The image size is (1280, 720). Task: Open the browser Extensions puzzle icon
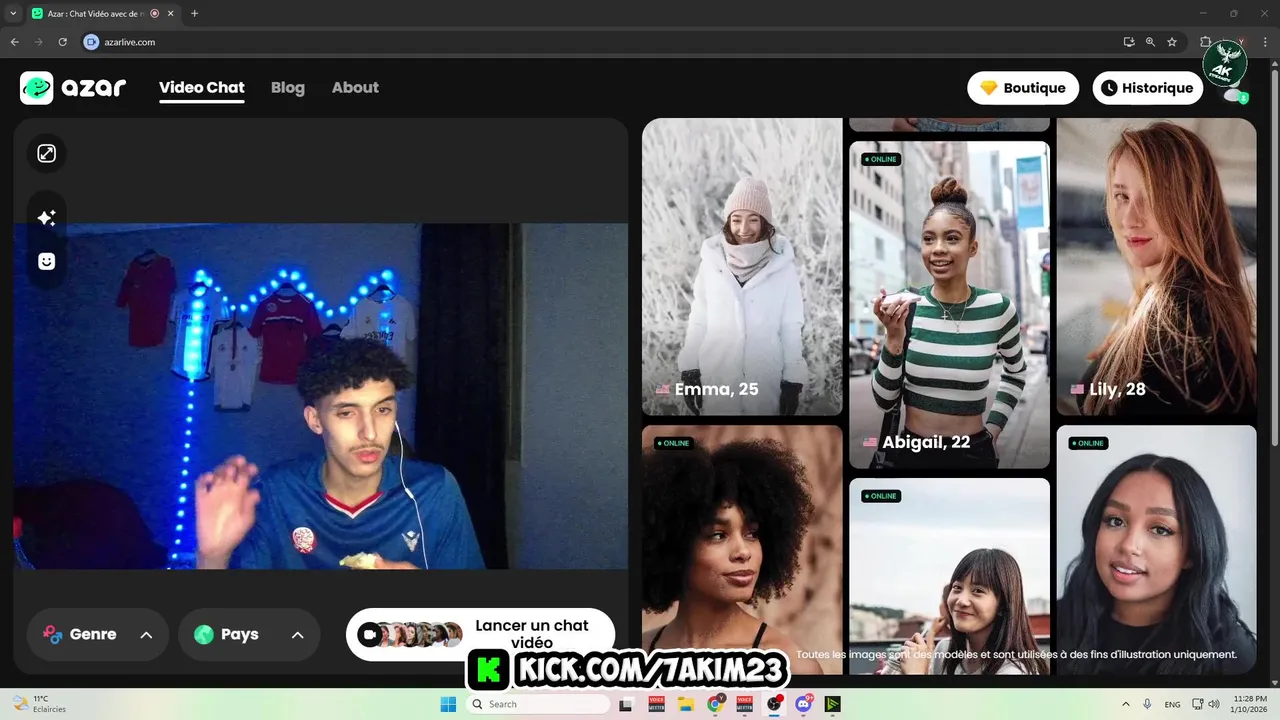pos(1205,42)
